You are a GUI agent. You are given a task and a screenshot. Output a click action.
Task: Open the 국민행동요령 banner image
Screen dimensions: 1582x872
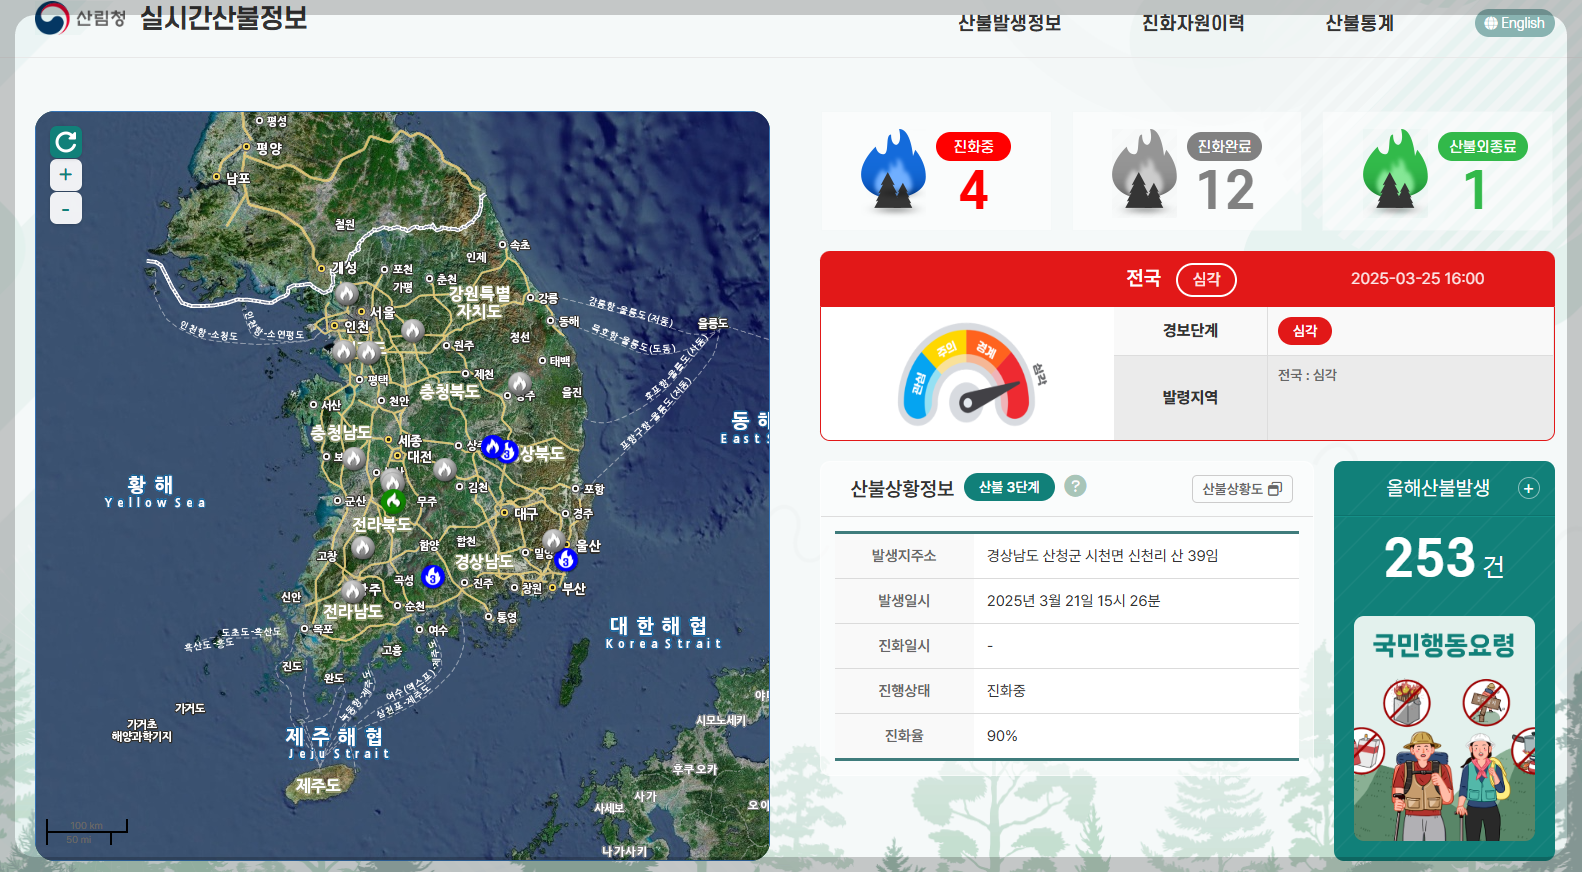tap(1444, 728)
